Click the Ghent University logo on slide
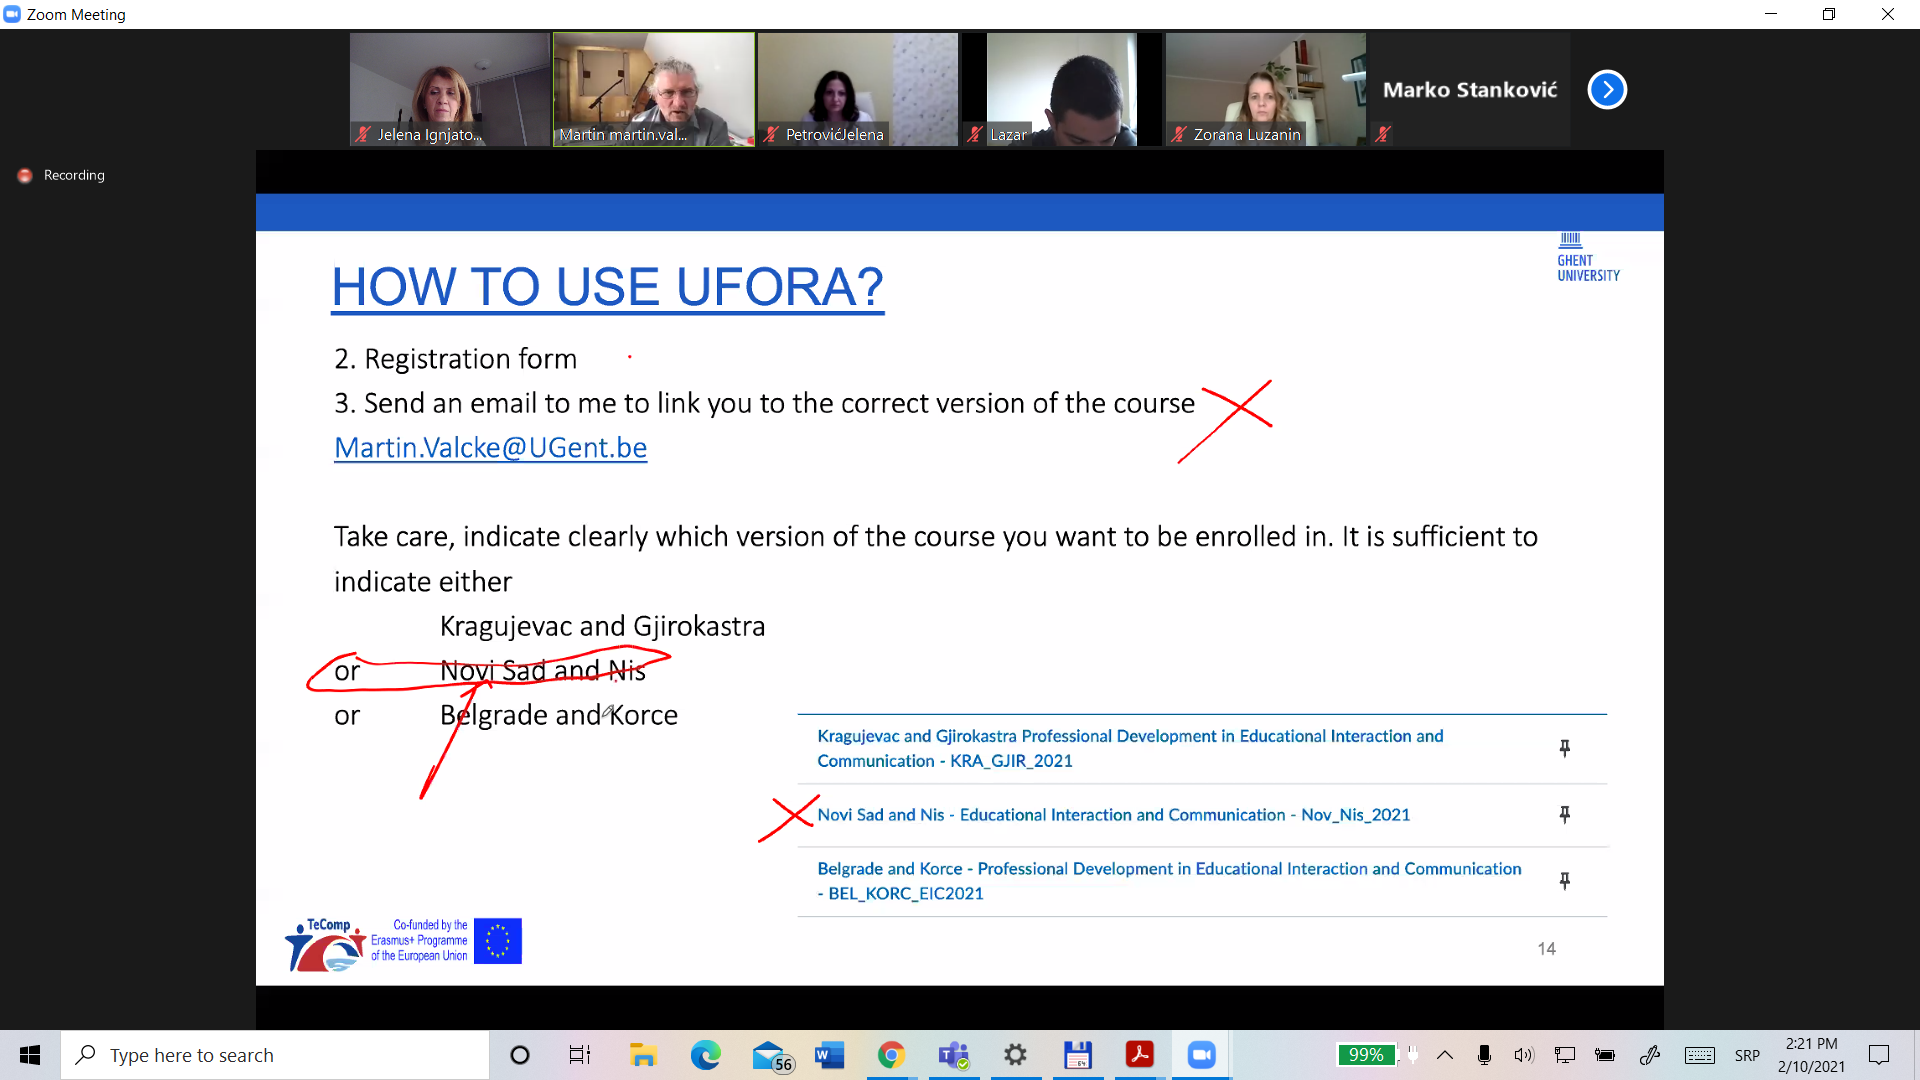This screenshot has width=1920, height=1080. [x=1588, y=258]
